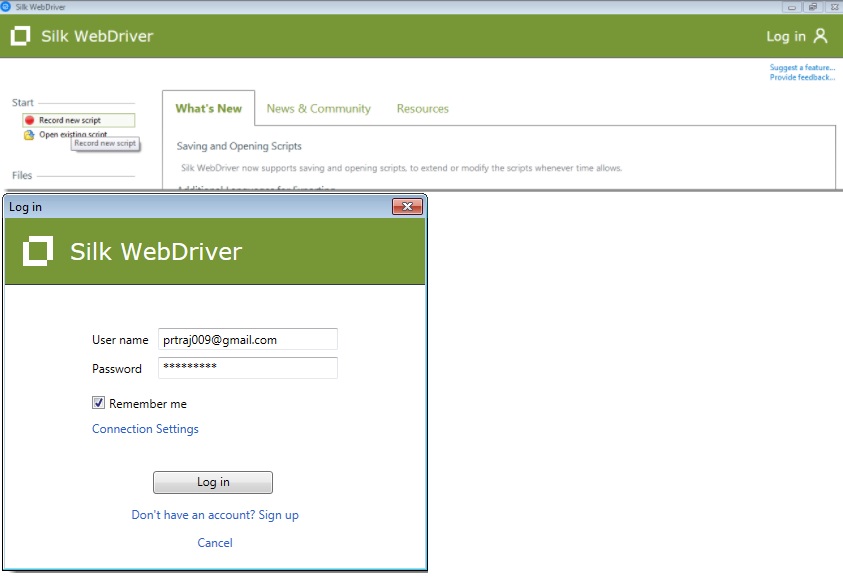The width and height of the screenshot is (843, 577).
Task: Select Open existing script
Action: tap(73, 134)
